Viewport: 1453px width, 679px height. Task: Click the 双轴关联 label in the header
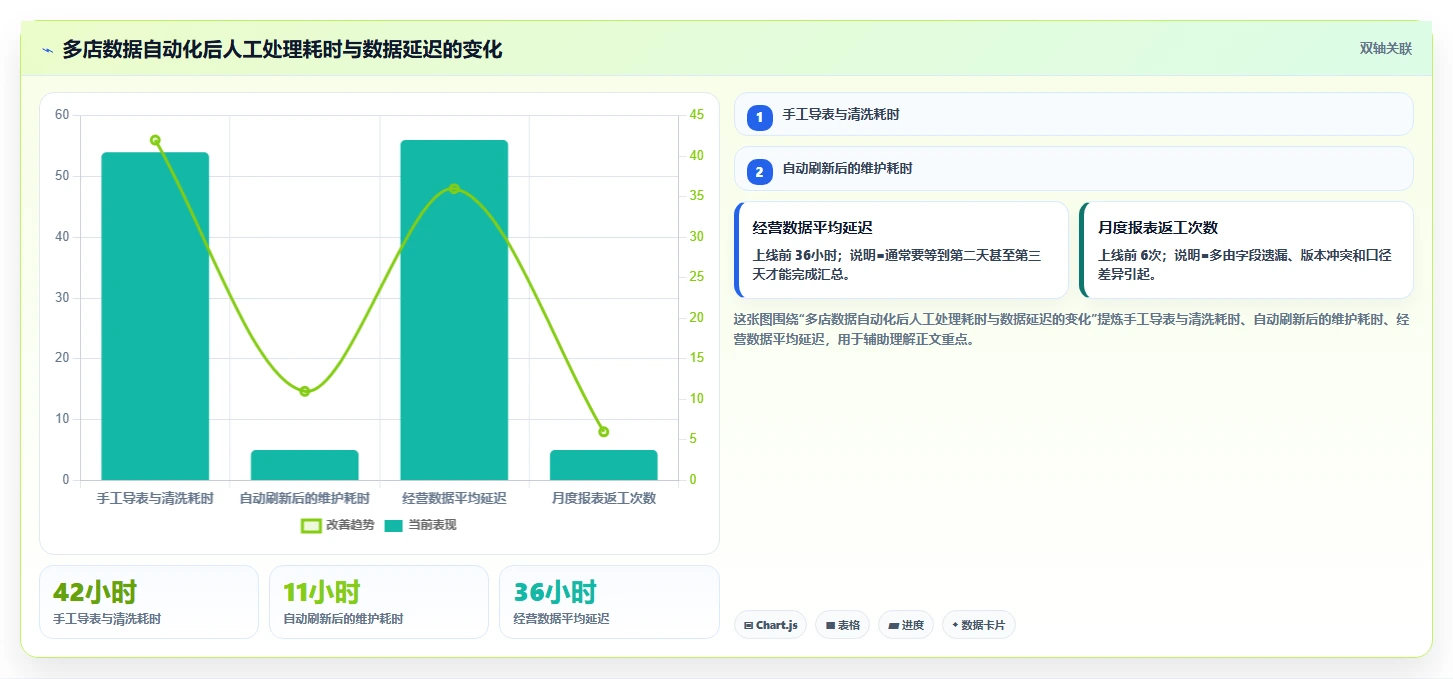click(x=1385, y=48)
